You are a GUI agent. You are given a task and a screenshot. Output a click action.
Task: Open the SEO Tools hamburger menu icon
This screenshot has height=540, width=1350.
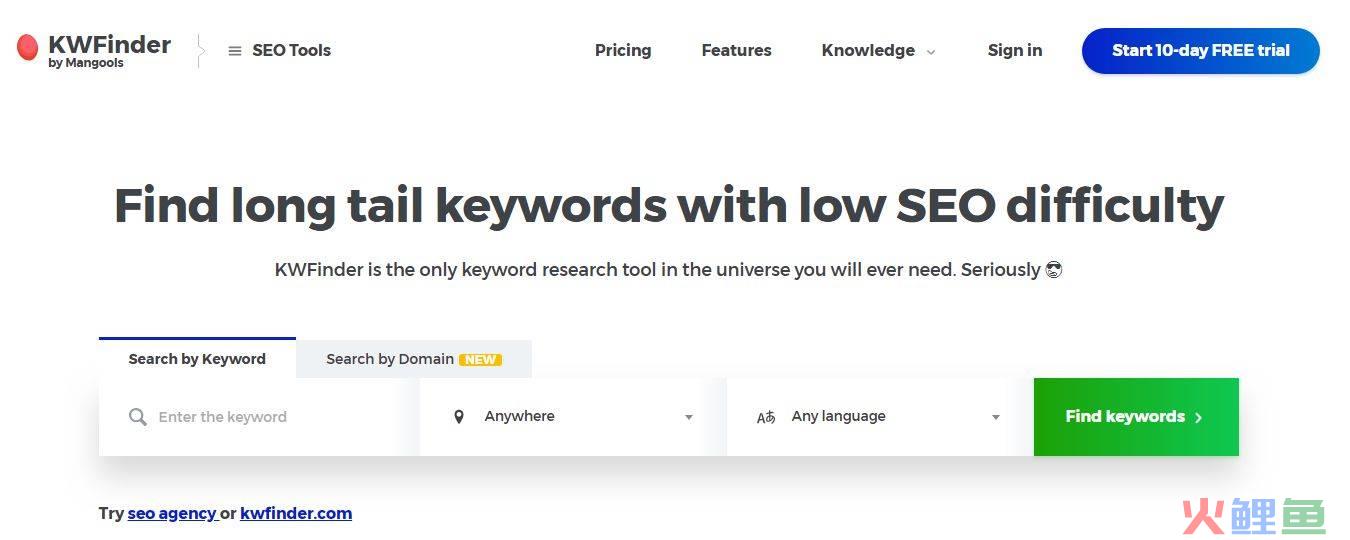pyautogui.click(x=235, y=51)
